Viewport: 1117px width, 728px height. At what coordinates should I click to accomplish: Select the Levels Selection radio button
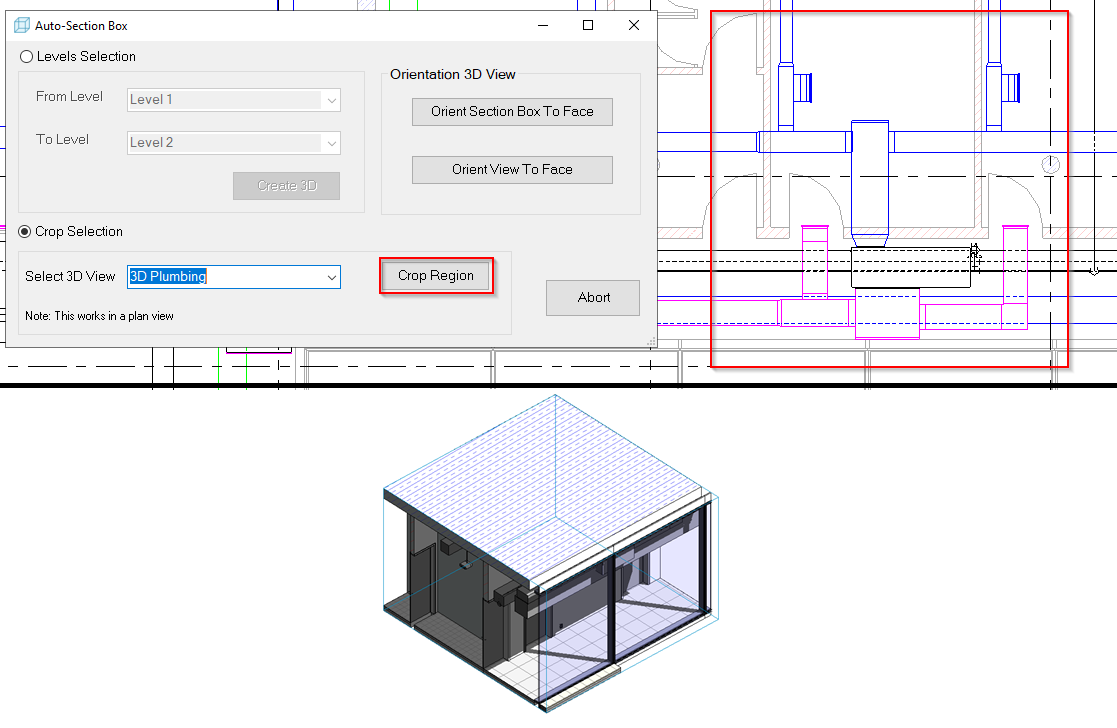pos(26,56)
